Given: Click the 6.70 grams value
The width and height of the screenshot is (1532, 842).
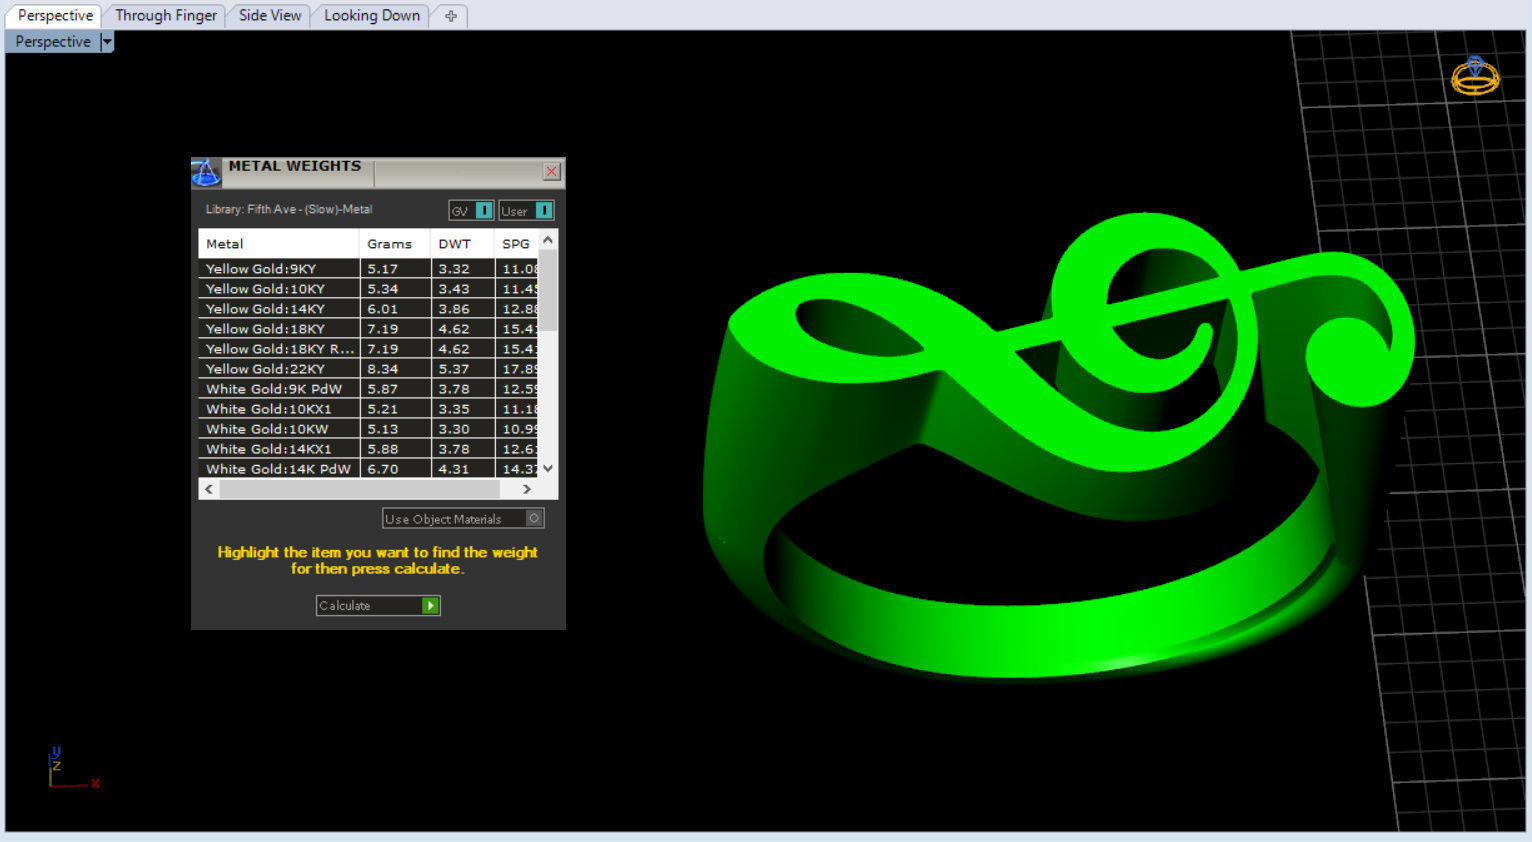Looking at the screenshot, I should click(x=382, y=469).
